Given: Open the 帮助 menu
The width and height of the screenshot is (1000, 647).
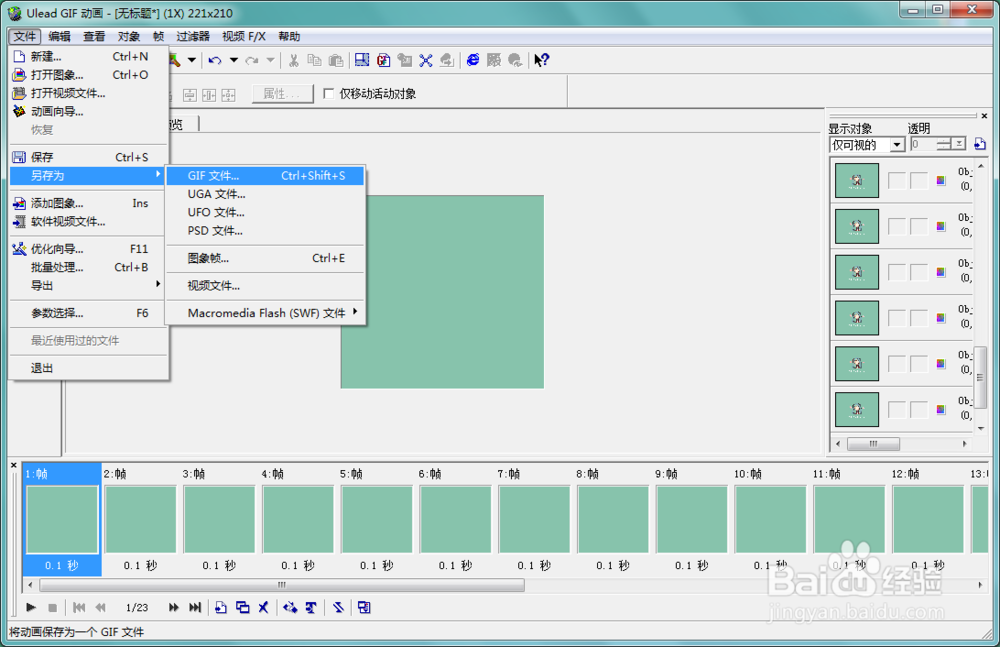Looking at the screenshot, I should point(289,36).
